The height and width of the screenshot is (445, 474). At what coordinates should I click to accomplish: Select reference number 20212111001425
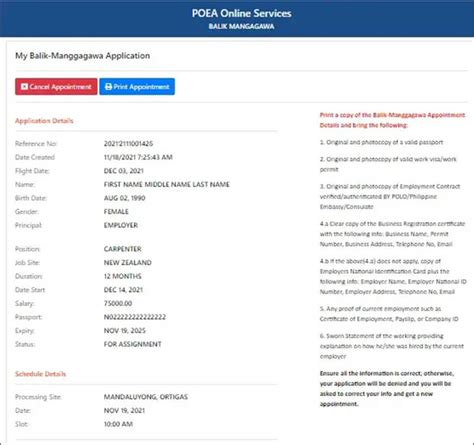pyautogui.click(x=128, y=144)
